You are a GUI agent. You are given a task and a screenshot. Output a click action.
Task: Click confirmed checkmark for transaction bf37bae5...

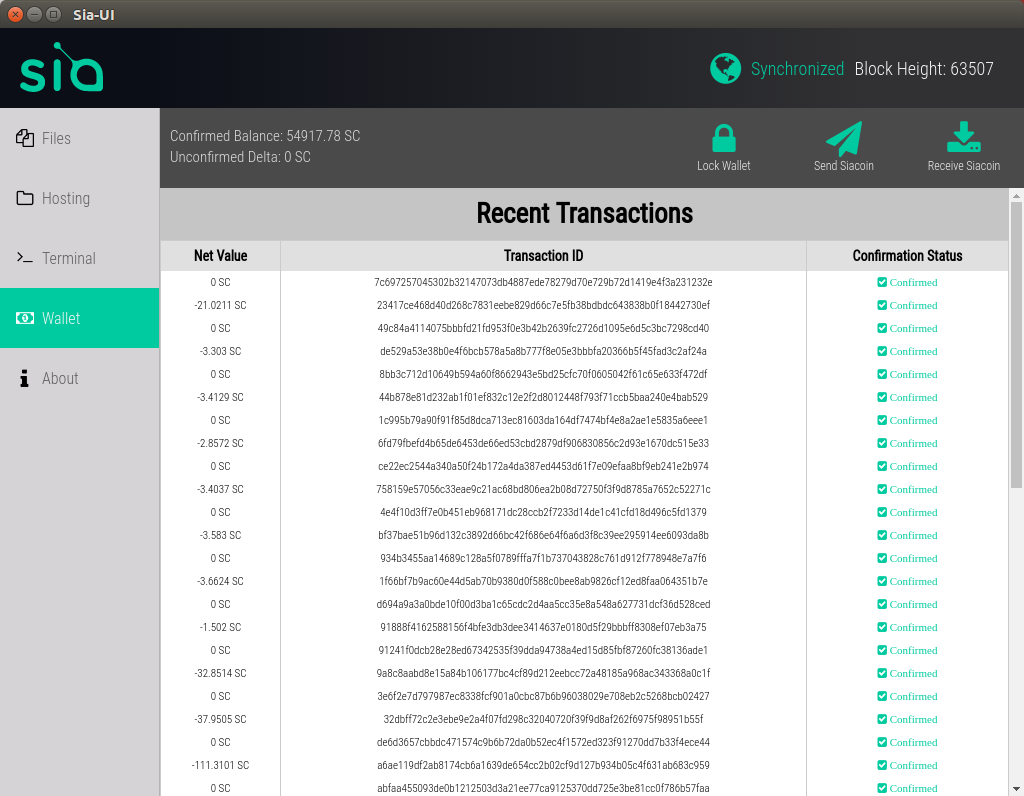882,535
